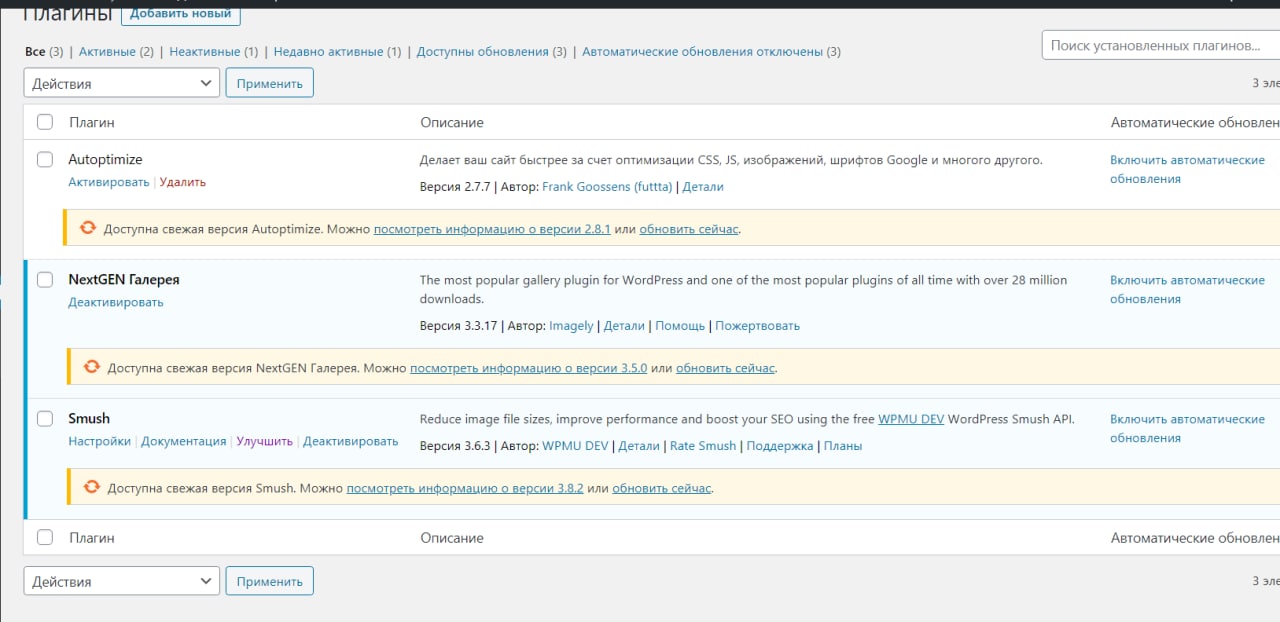Filter plugins by Недавно активные
1280x622 pixels.
(328, 51)
